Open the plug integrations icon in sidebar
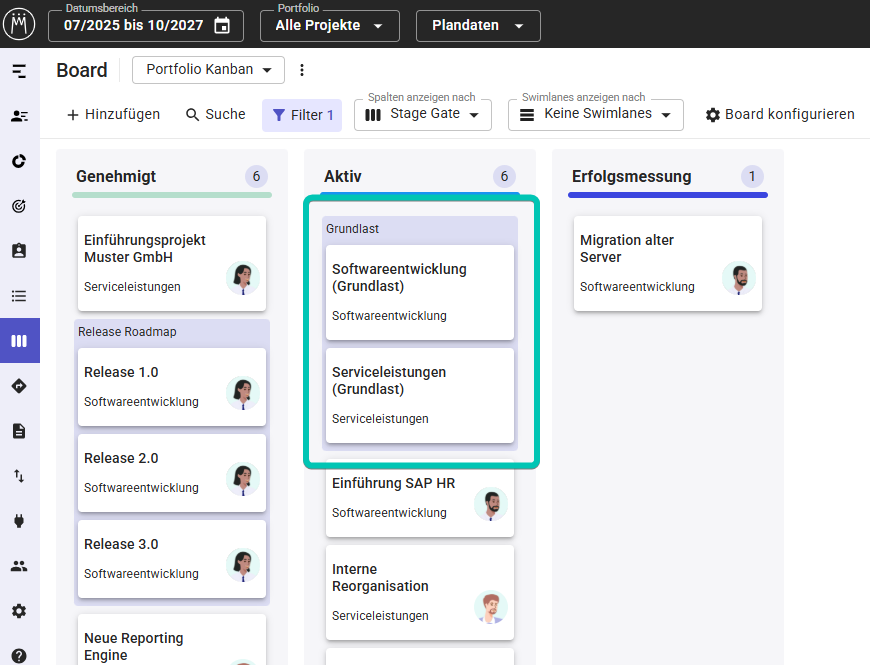Image resolution: width=870 pixels, height=665 pixels. tap(19, 521)
